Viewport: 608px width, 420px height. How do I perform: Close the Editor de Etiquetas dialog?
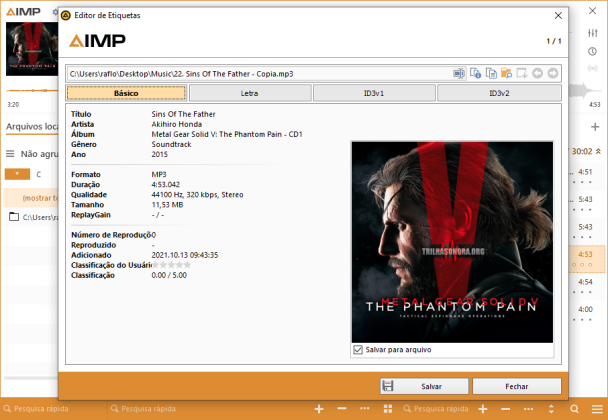(x=558, y=16)
